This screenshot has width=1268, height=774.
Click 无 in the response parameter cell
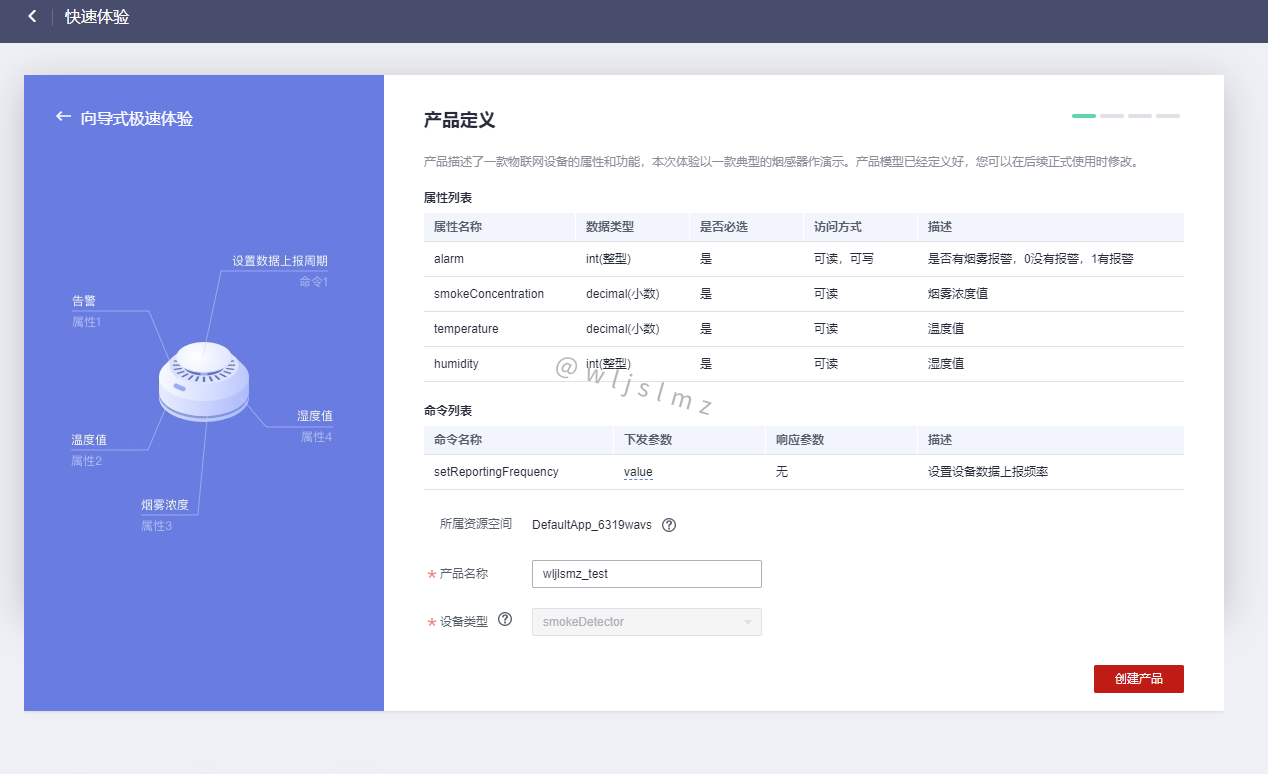point(782,472)
